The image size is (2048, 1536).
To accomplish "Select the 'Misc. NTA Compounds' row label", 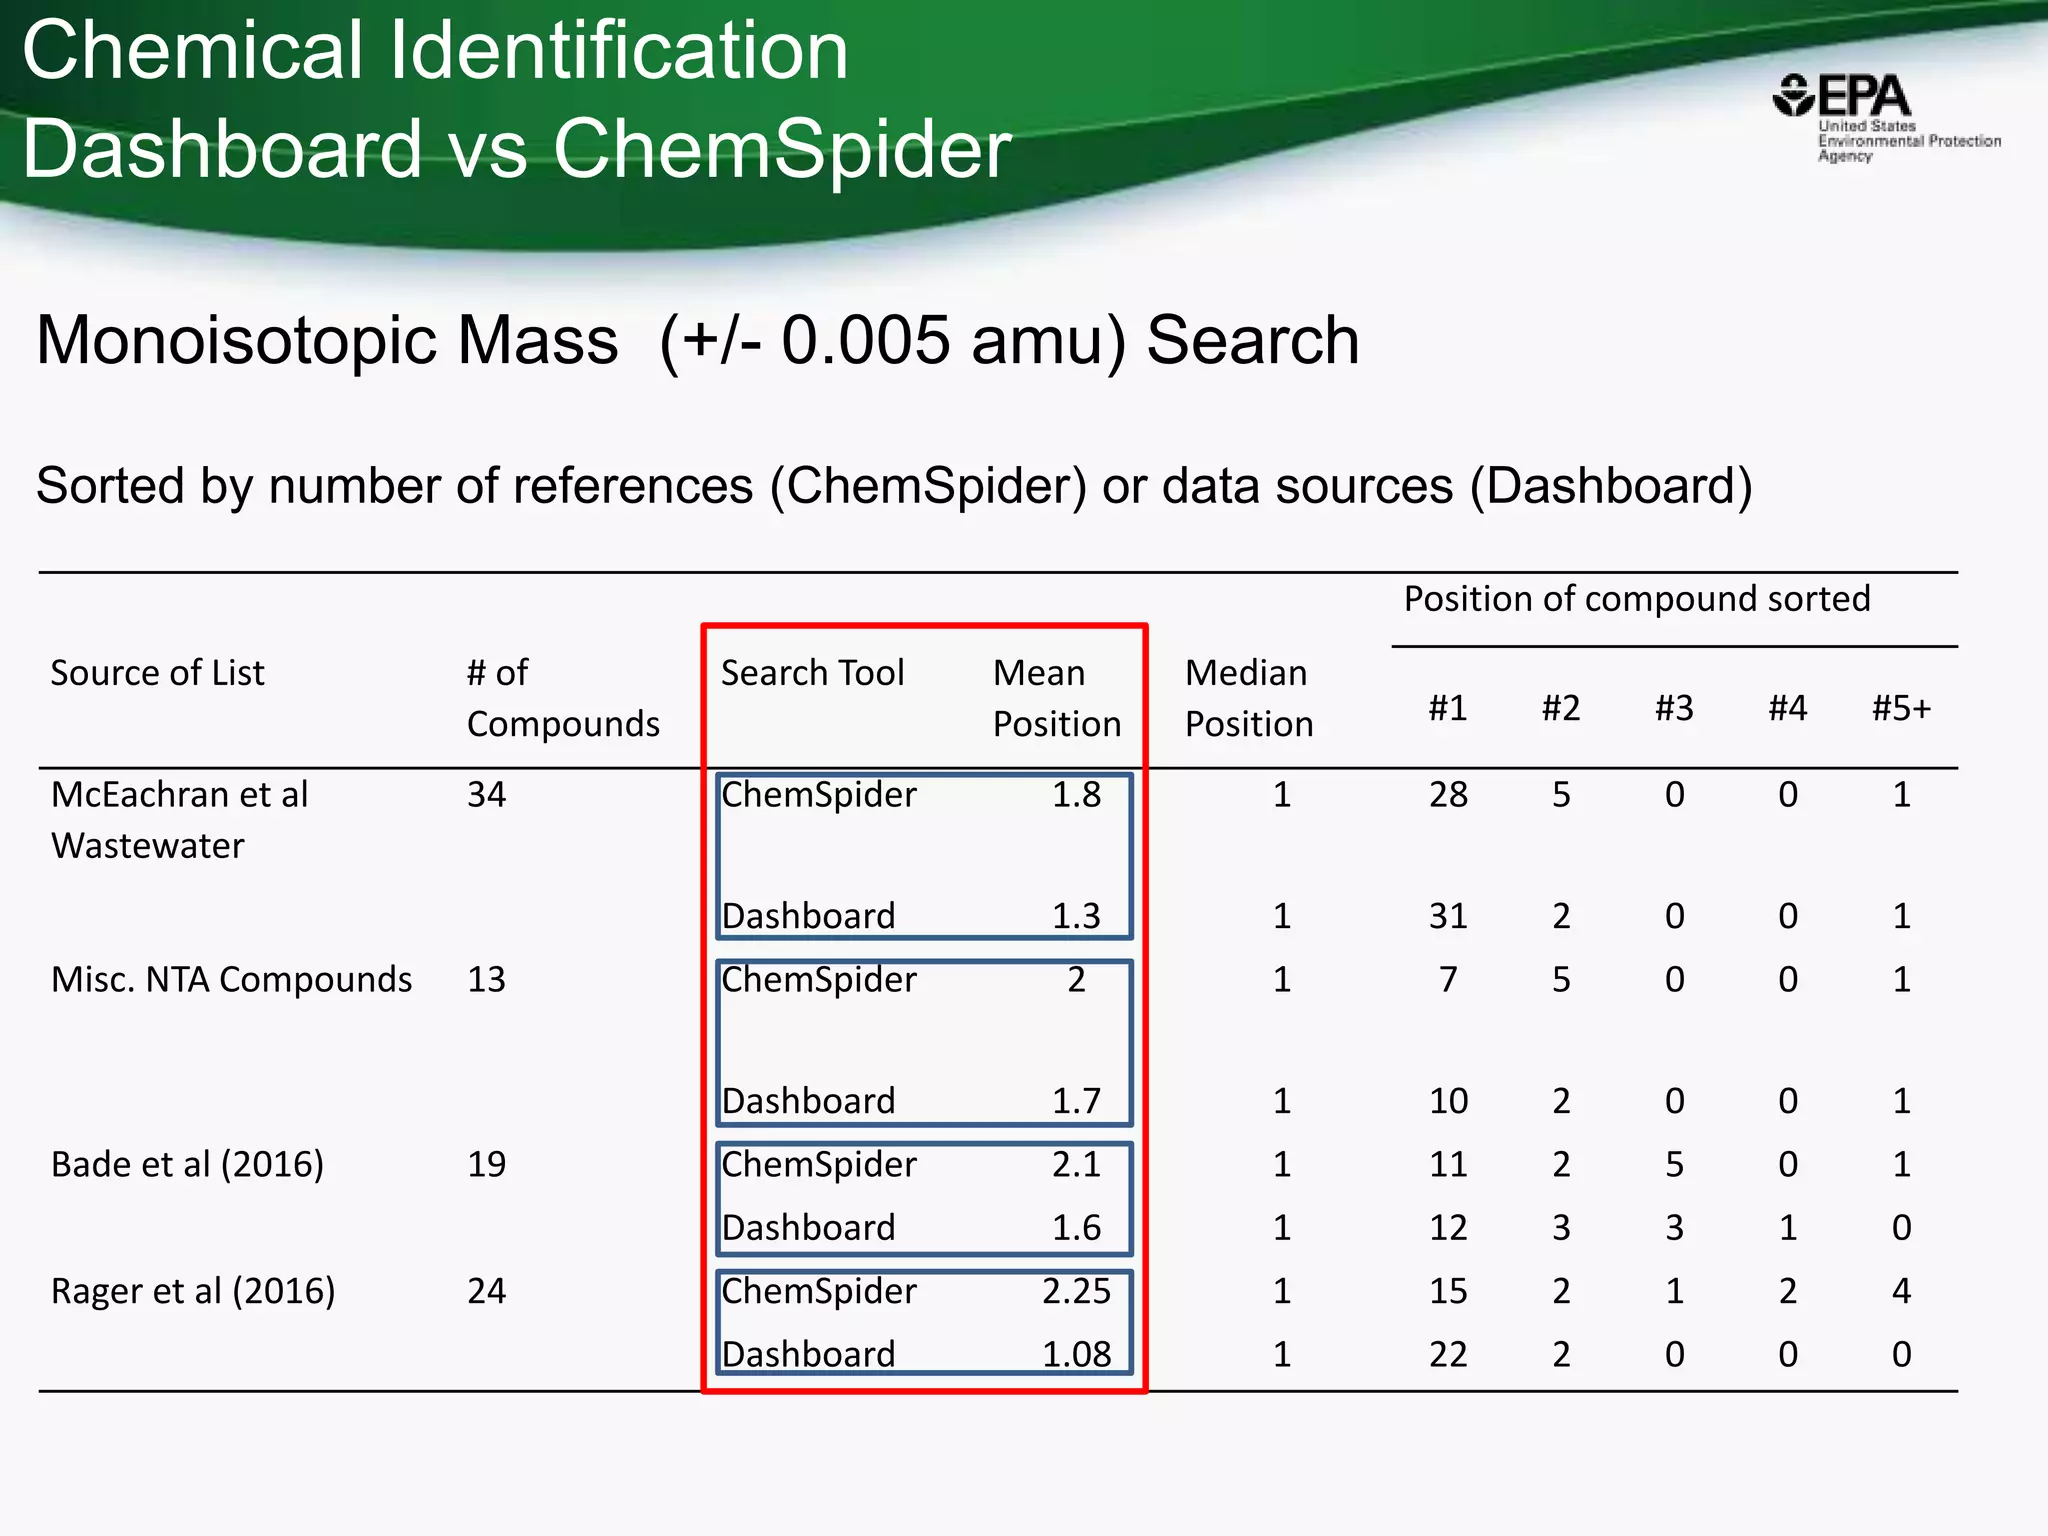I will pos(231,980).
